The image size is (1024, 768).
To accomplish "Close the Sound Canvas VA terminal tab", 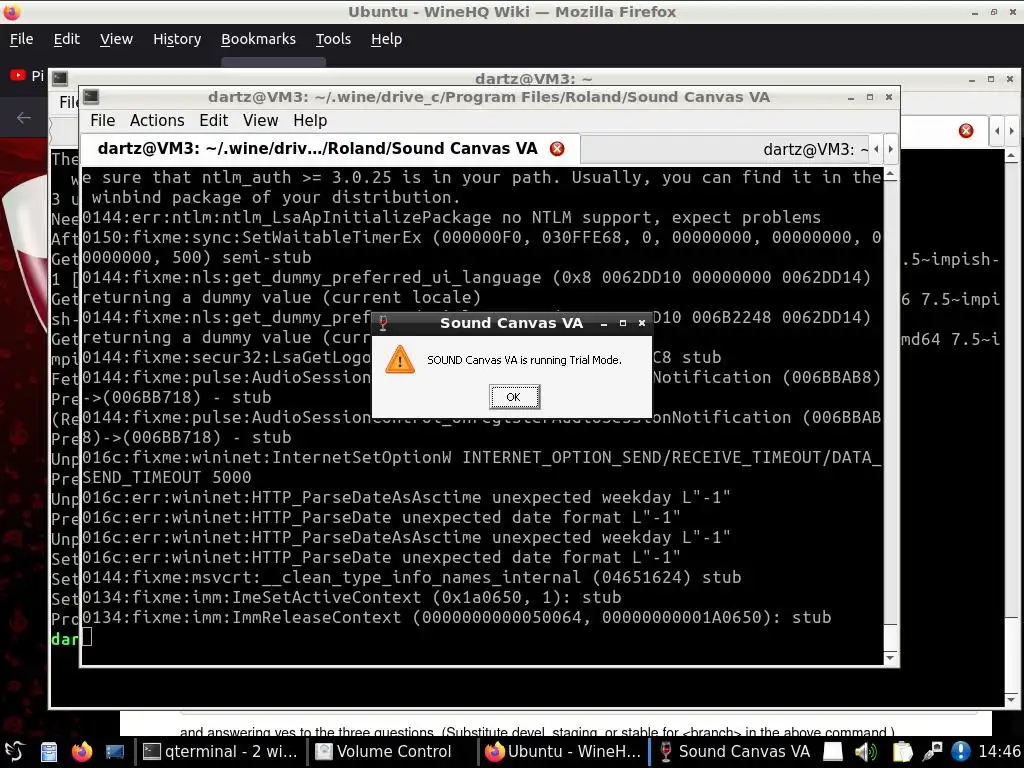I will (557, 149).
